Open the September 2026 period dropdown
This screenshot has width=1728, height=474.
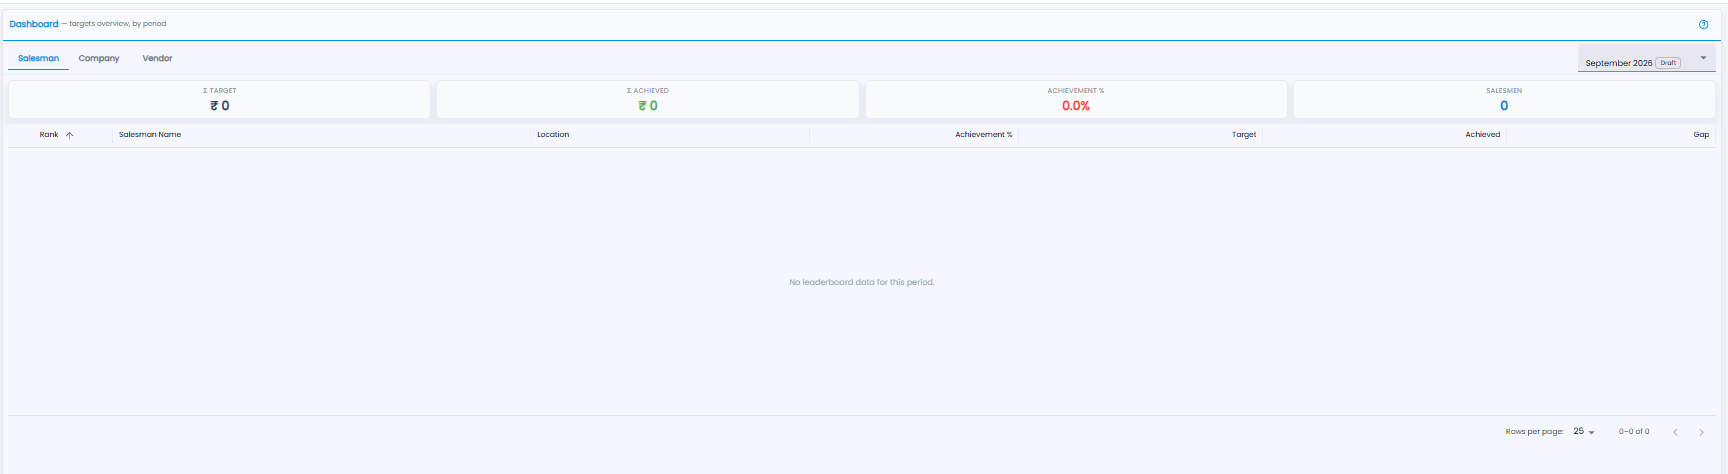pyautogui.click(x=1646, y=59)
